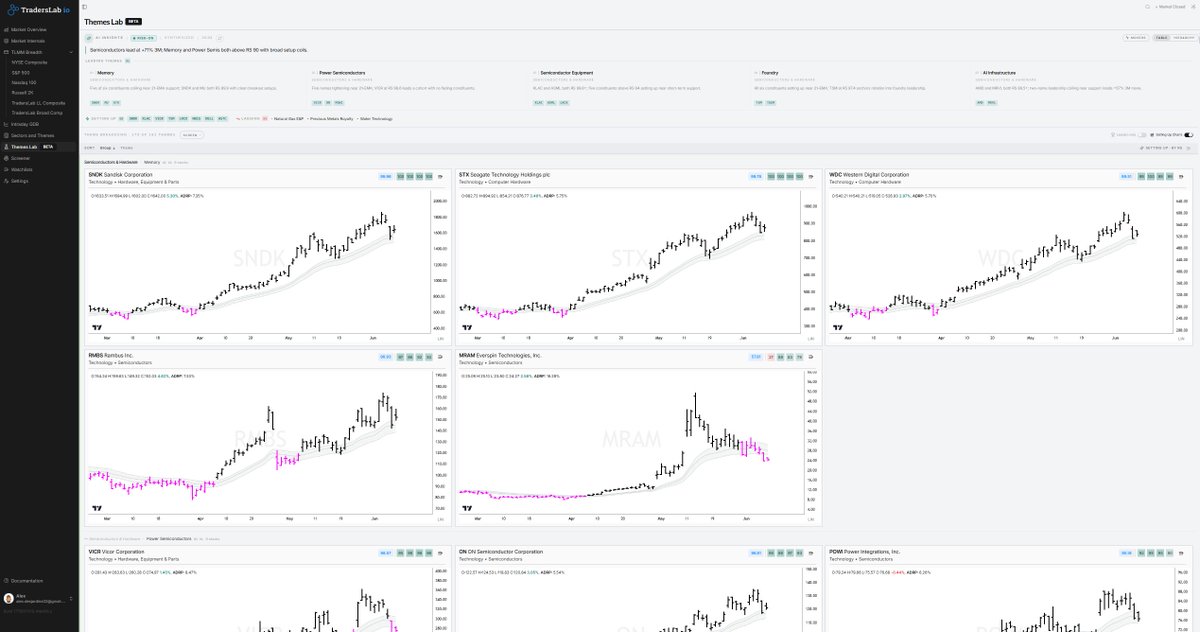Image resolution: width=1200 pixels, height=632 pixels.
Task: Select Russell 2K under TLMM Breadth
Action: pyautogui.click(x=24, y=92)
